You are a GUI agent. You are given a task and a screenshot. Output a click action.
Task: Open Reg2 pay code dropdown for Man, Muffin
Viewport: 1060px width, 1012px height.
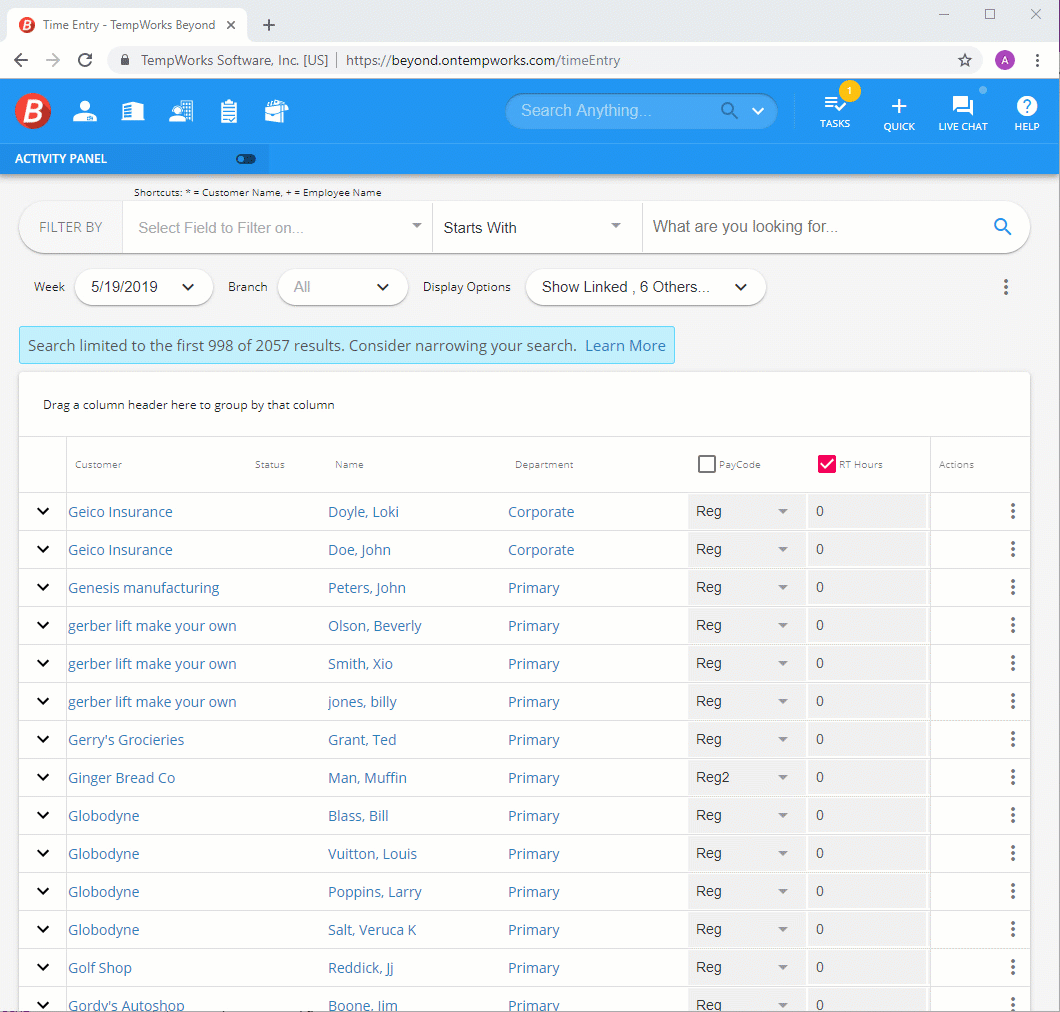[746, 777]
